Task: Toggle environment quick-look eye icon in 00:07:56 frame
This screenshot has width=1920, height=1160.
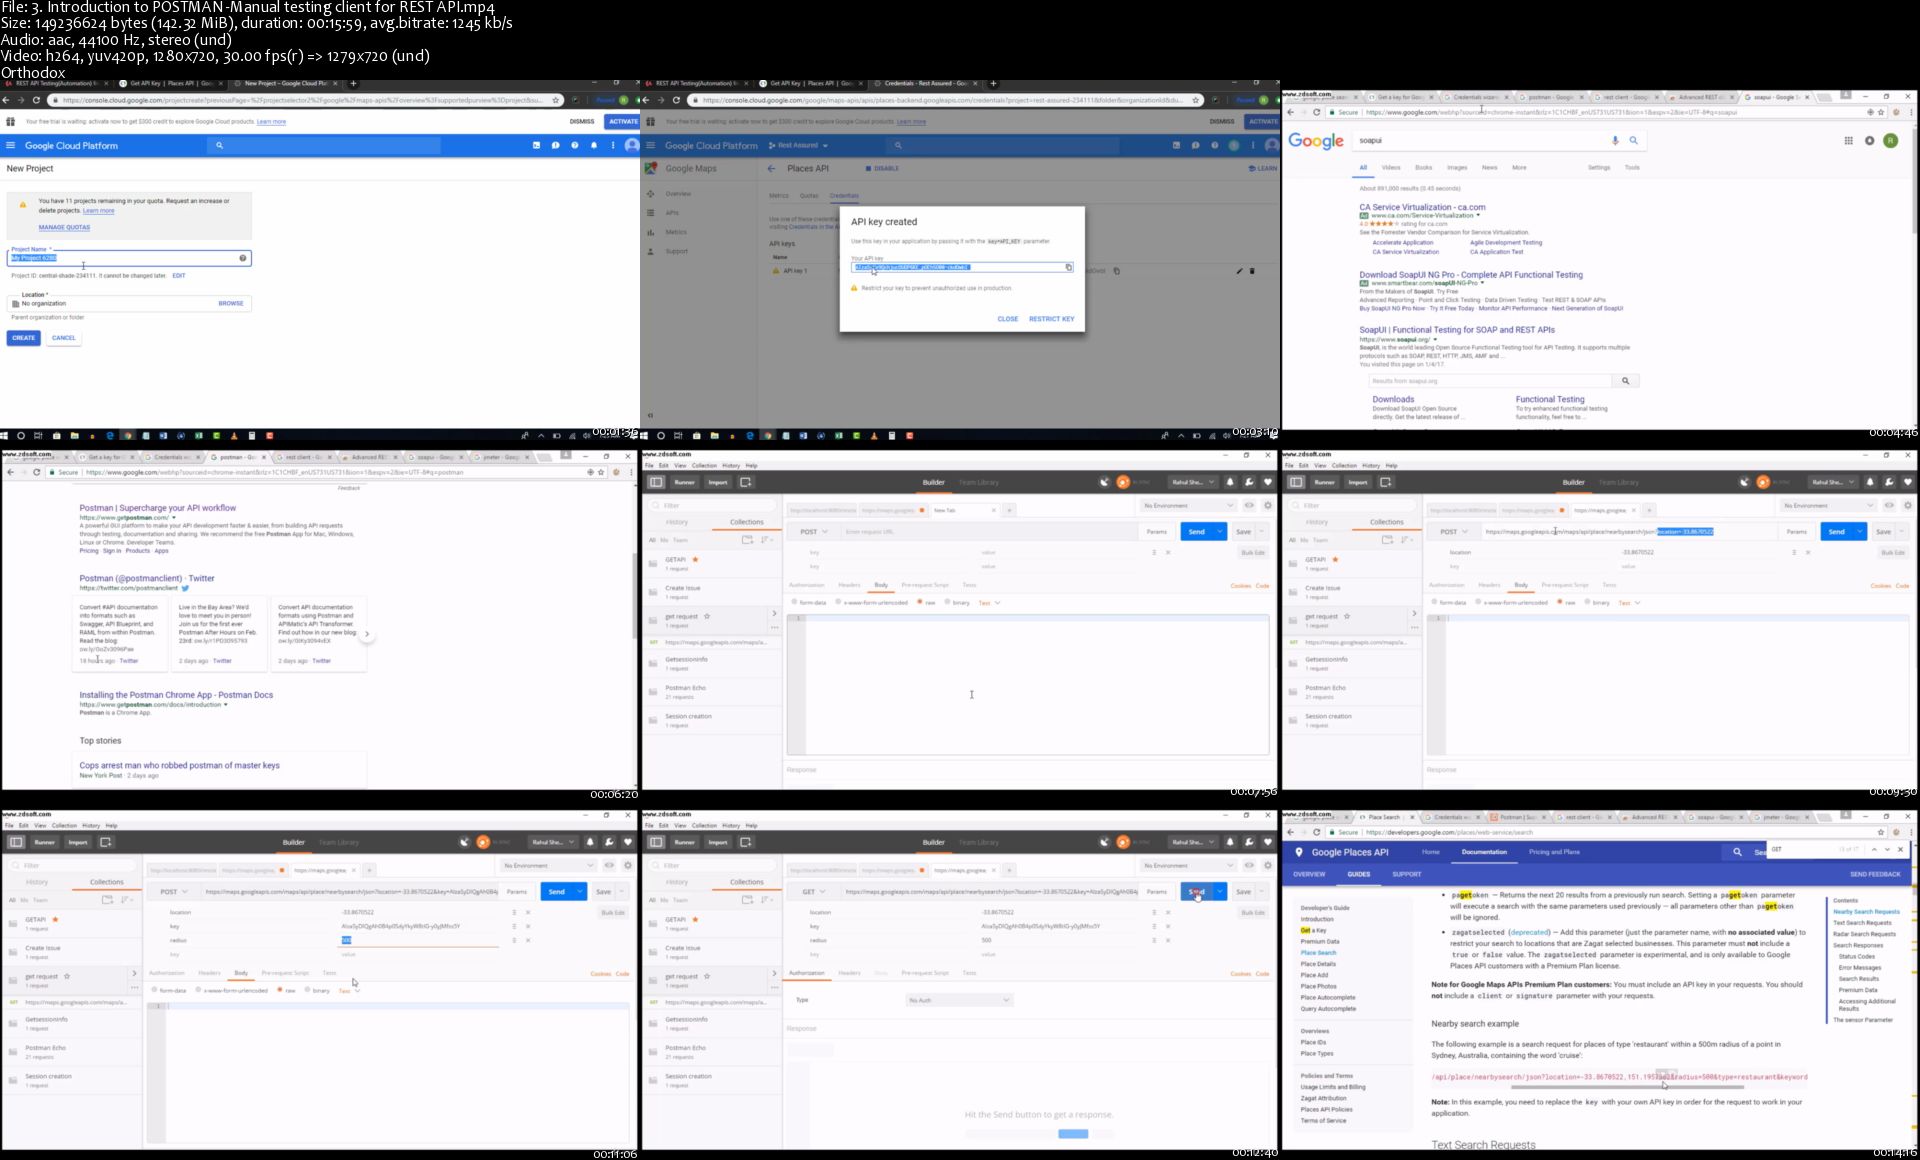Action: pos(1249,505)
